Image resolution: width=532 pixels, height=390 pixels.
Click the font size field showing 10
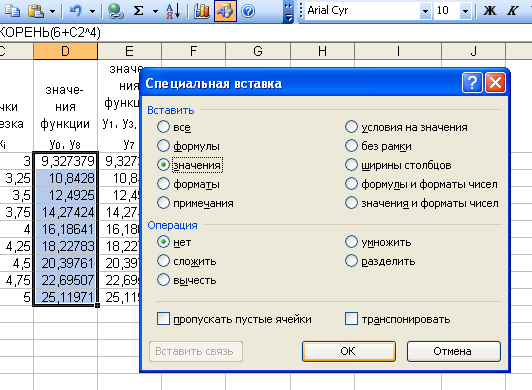coord(447,11)
